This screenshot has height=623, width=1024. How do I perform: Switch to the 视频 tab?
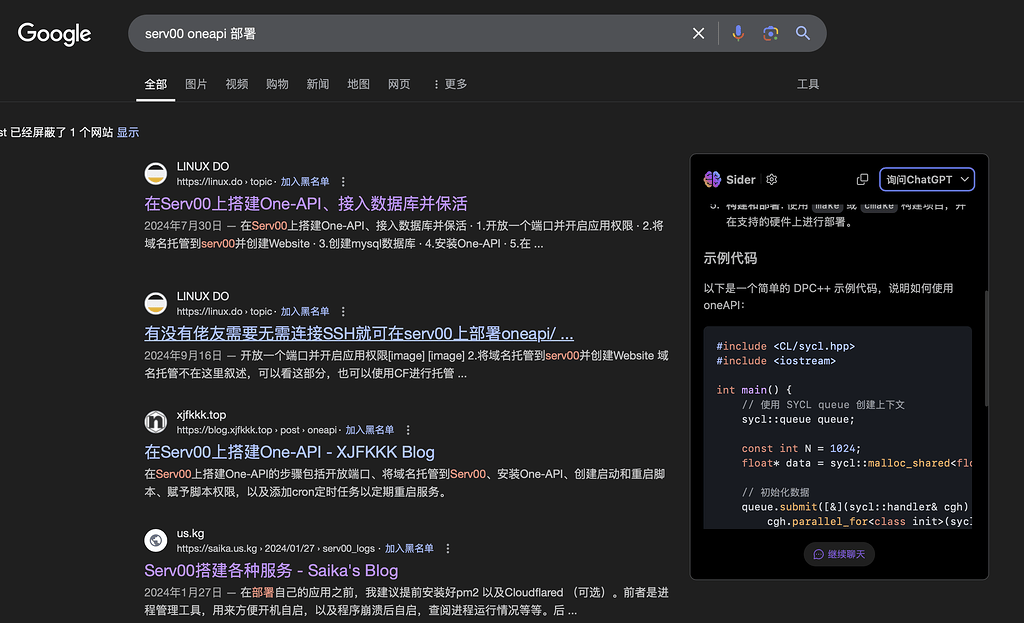tap(236, 84)
